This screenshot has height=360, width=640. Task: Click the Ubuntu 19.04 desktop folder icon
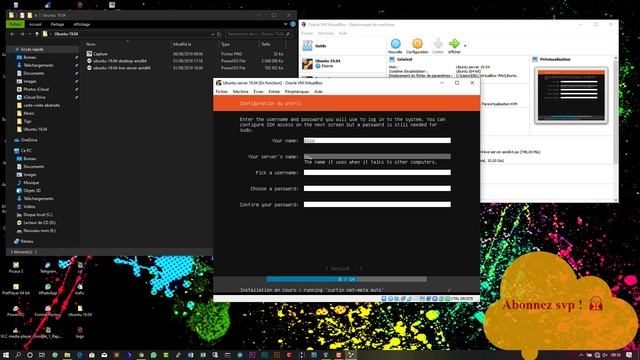tap(80, 311)
